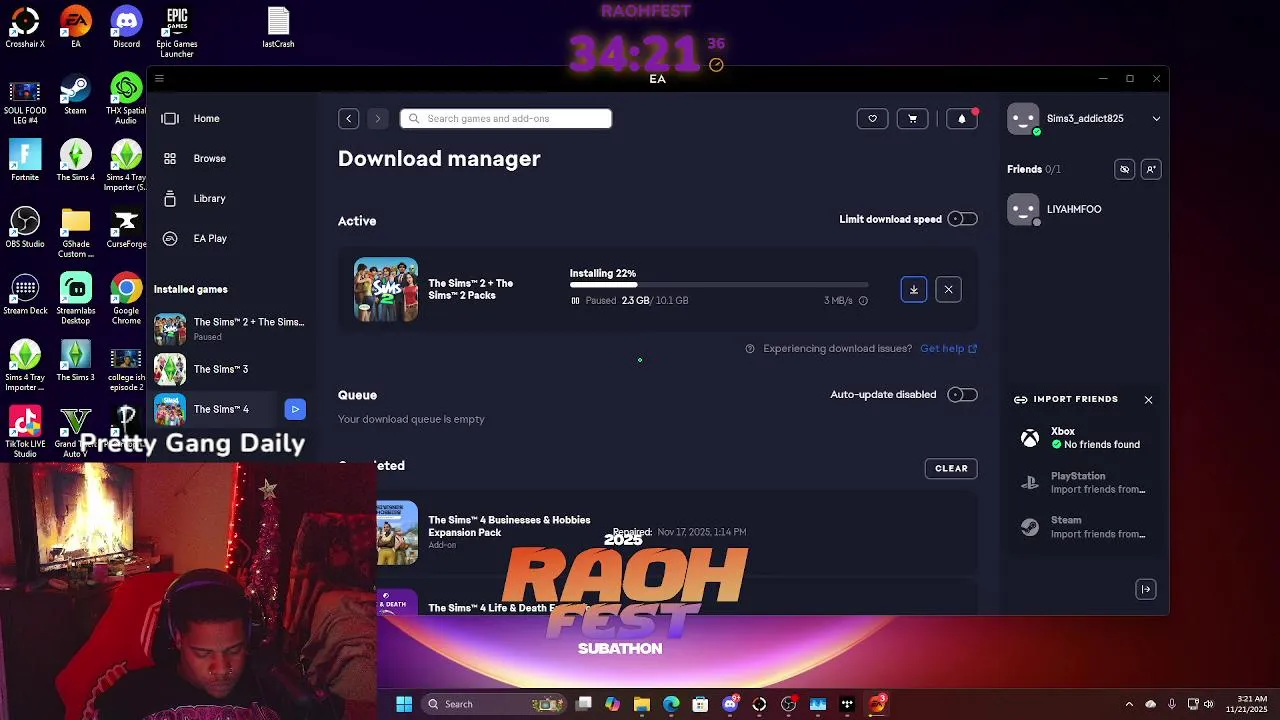Go forward using the right arrow button
Viewport: 1280px width, 720px height.
[377, 119]
